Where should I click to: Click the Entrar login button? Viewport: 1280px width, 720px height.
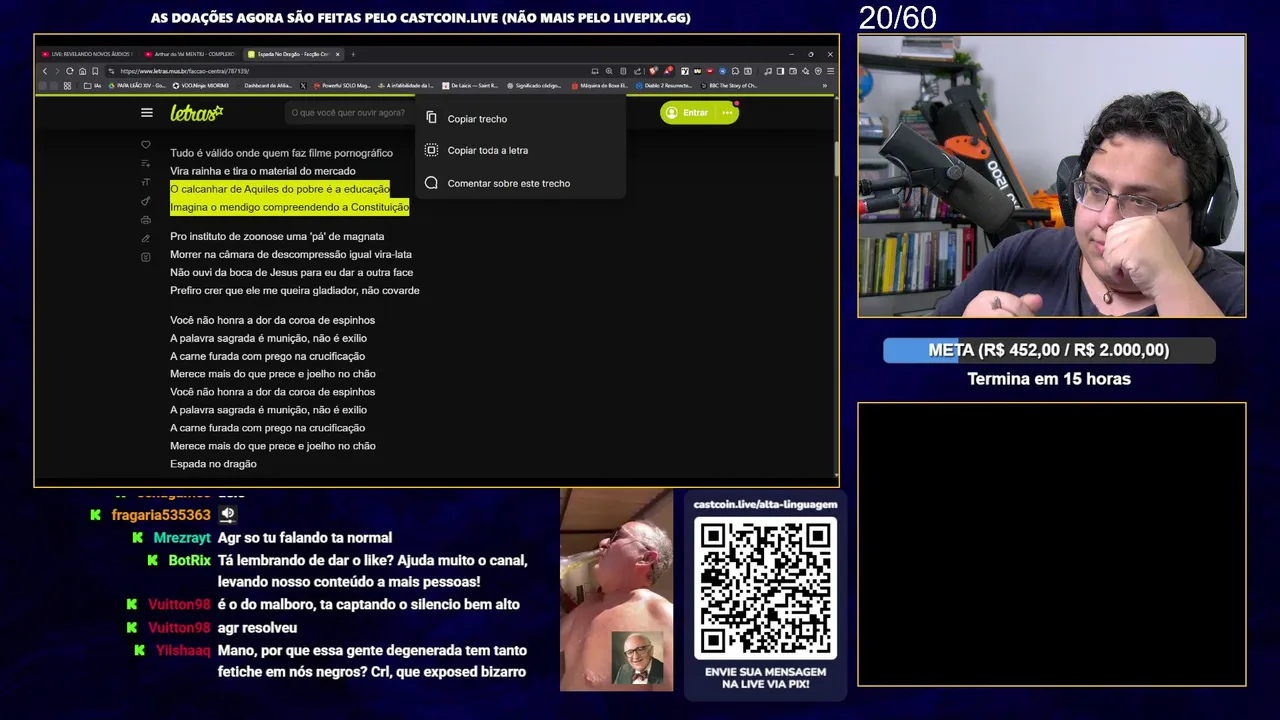click(687, 113)
